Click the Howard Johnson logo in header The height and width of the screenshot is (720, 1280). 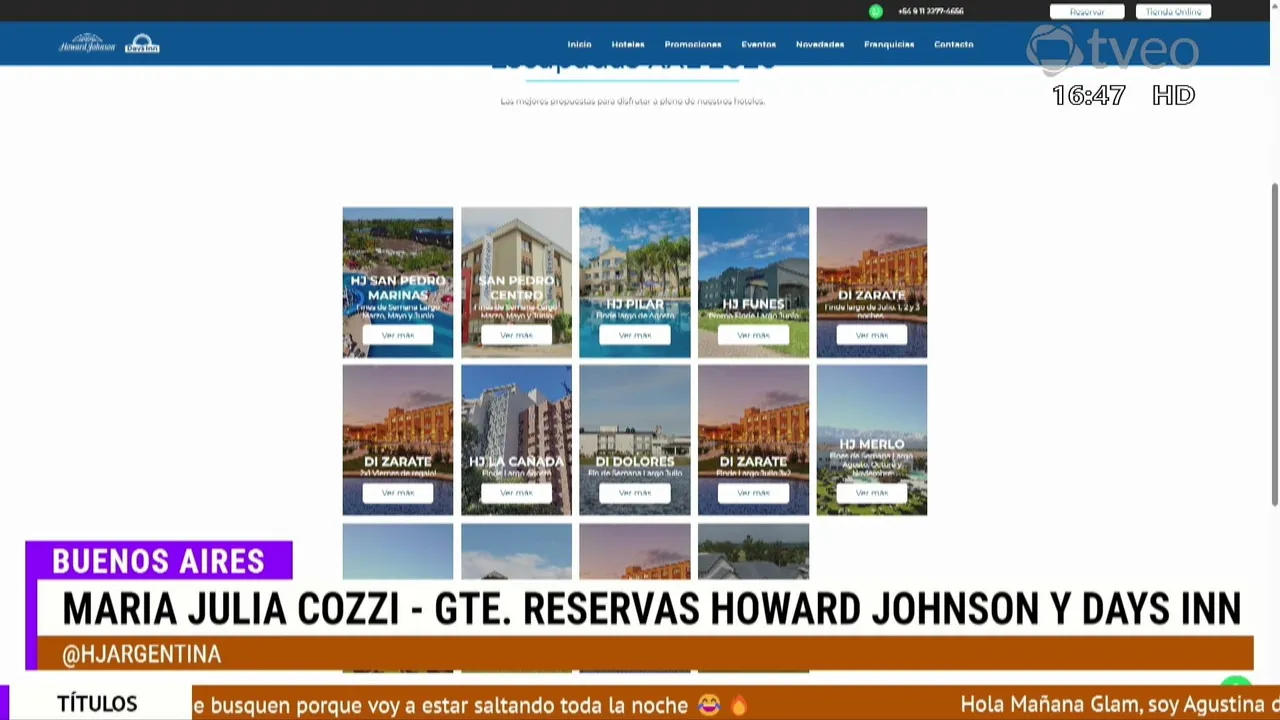[x=87, y=43]
